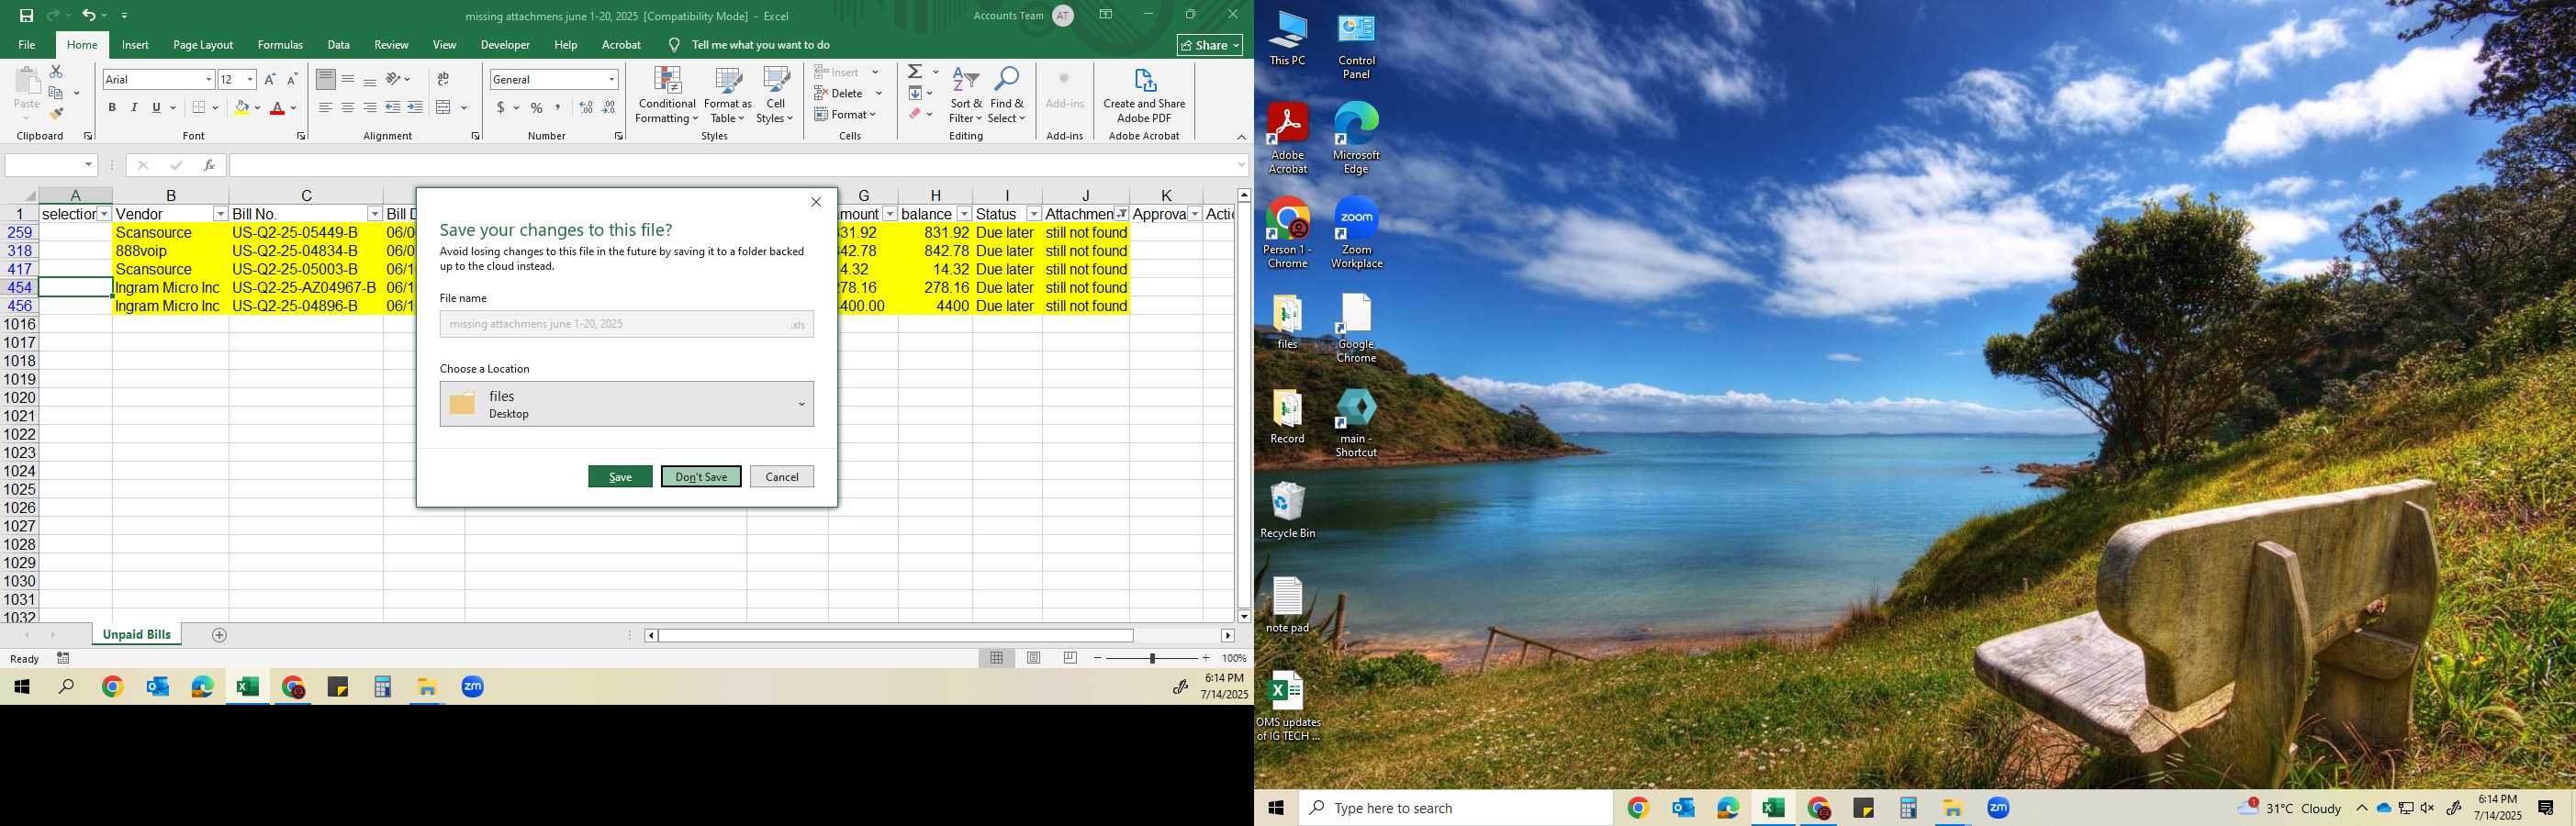Decrease font size with the small A
The width and height of the screenshot is (2576, 826).
click(292, 79)
